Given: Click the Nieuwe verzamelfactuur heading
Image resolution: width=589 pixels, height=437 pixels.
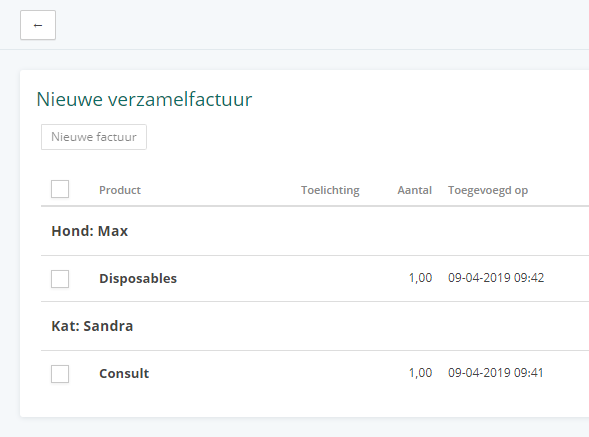Looking at the screenshot, I should [x=144, y=100].
